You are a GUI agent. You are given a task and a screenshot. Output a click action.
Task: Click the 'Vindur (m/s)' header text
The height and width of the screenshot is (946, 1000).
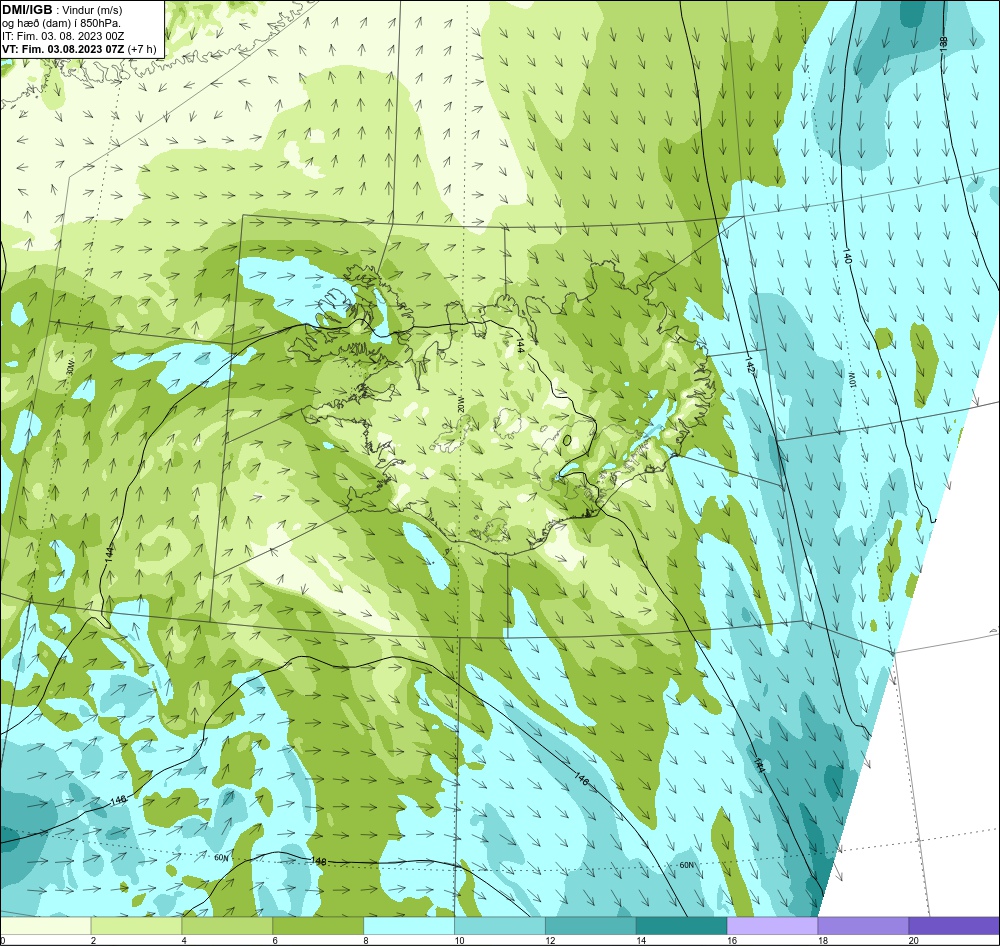click(92, 10)
